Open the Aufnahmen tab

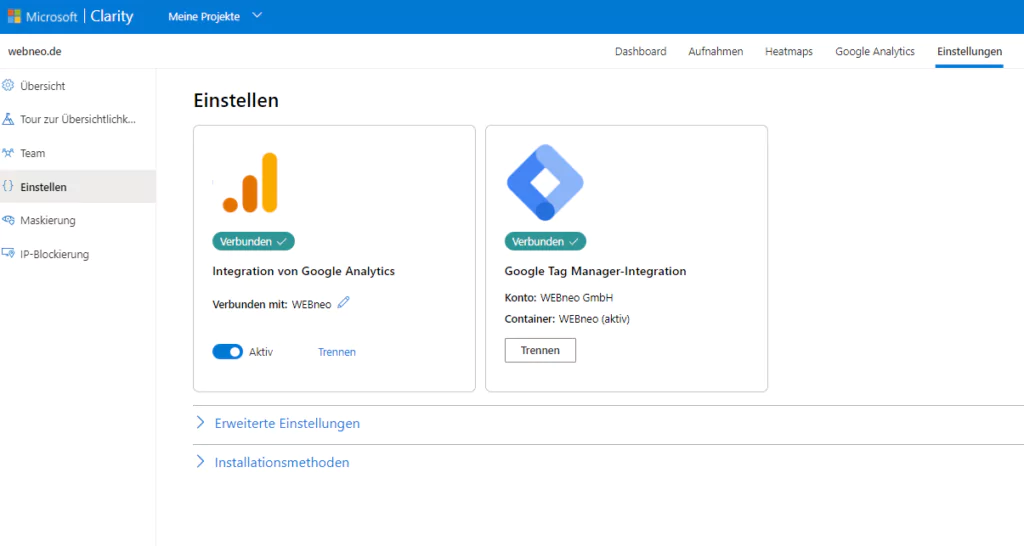click(x=716, y=51)
